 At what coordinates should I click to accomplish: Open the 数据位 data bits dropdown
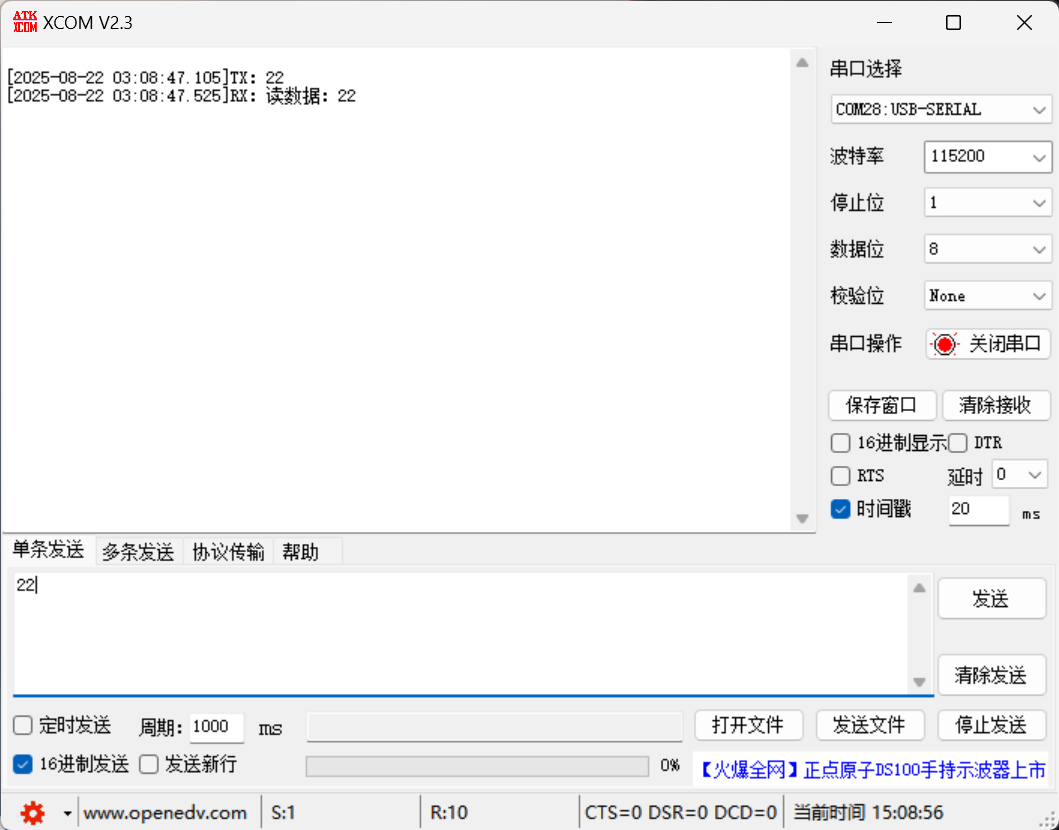pyautogui.click(x=987, y=249)
